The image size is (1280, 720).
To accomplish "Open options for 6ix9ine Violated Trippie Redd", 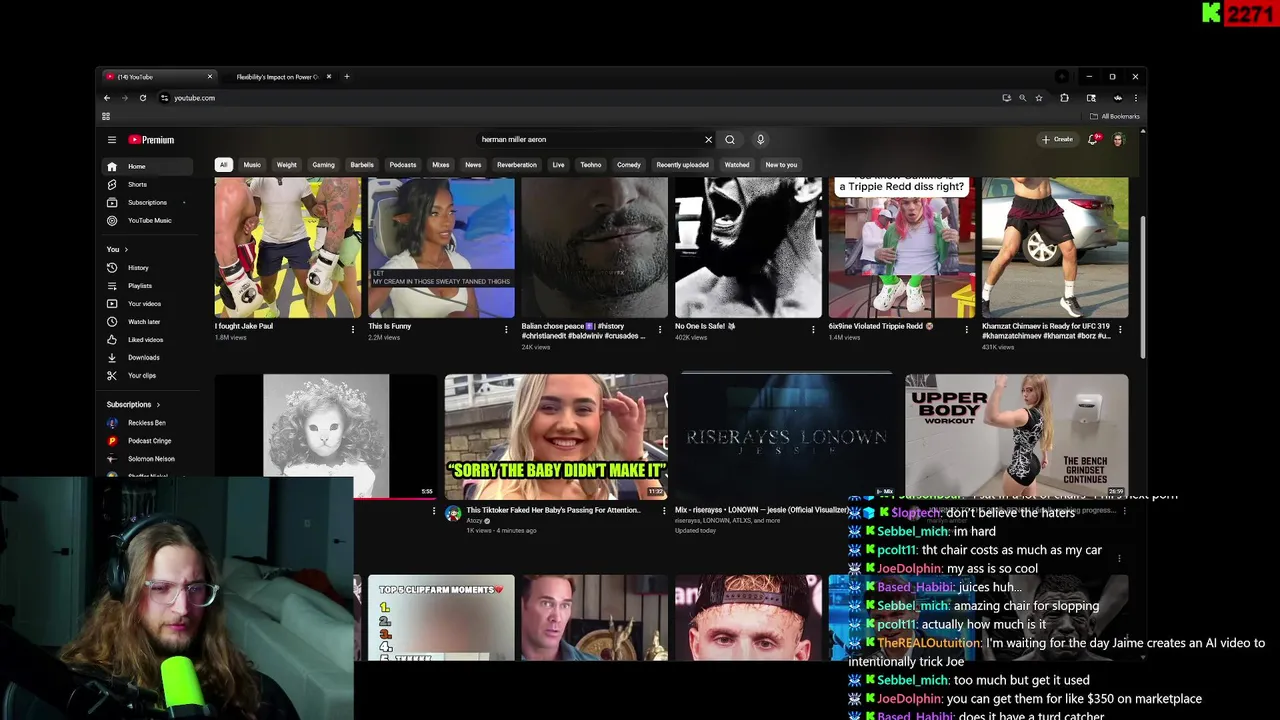I will [x=966, y=329].
